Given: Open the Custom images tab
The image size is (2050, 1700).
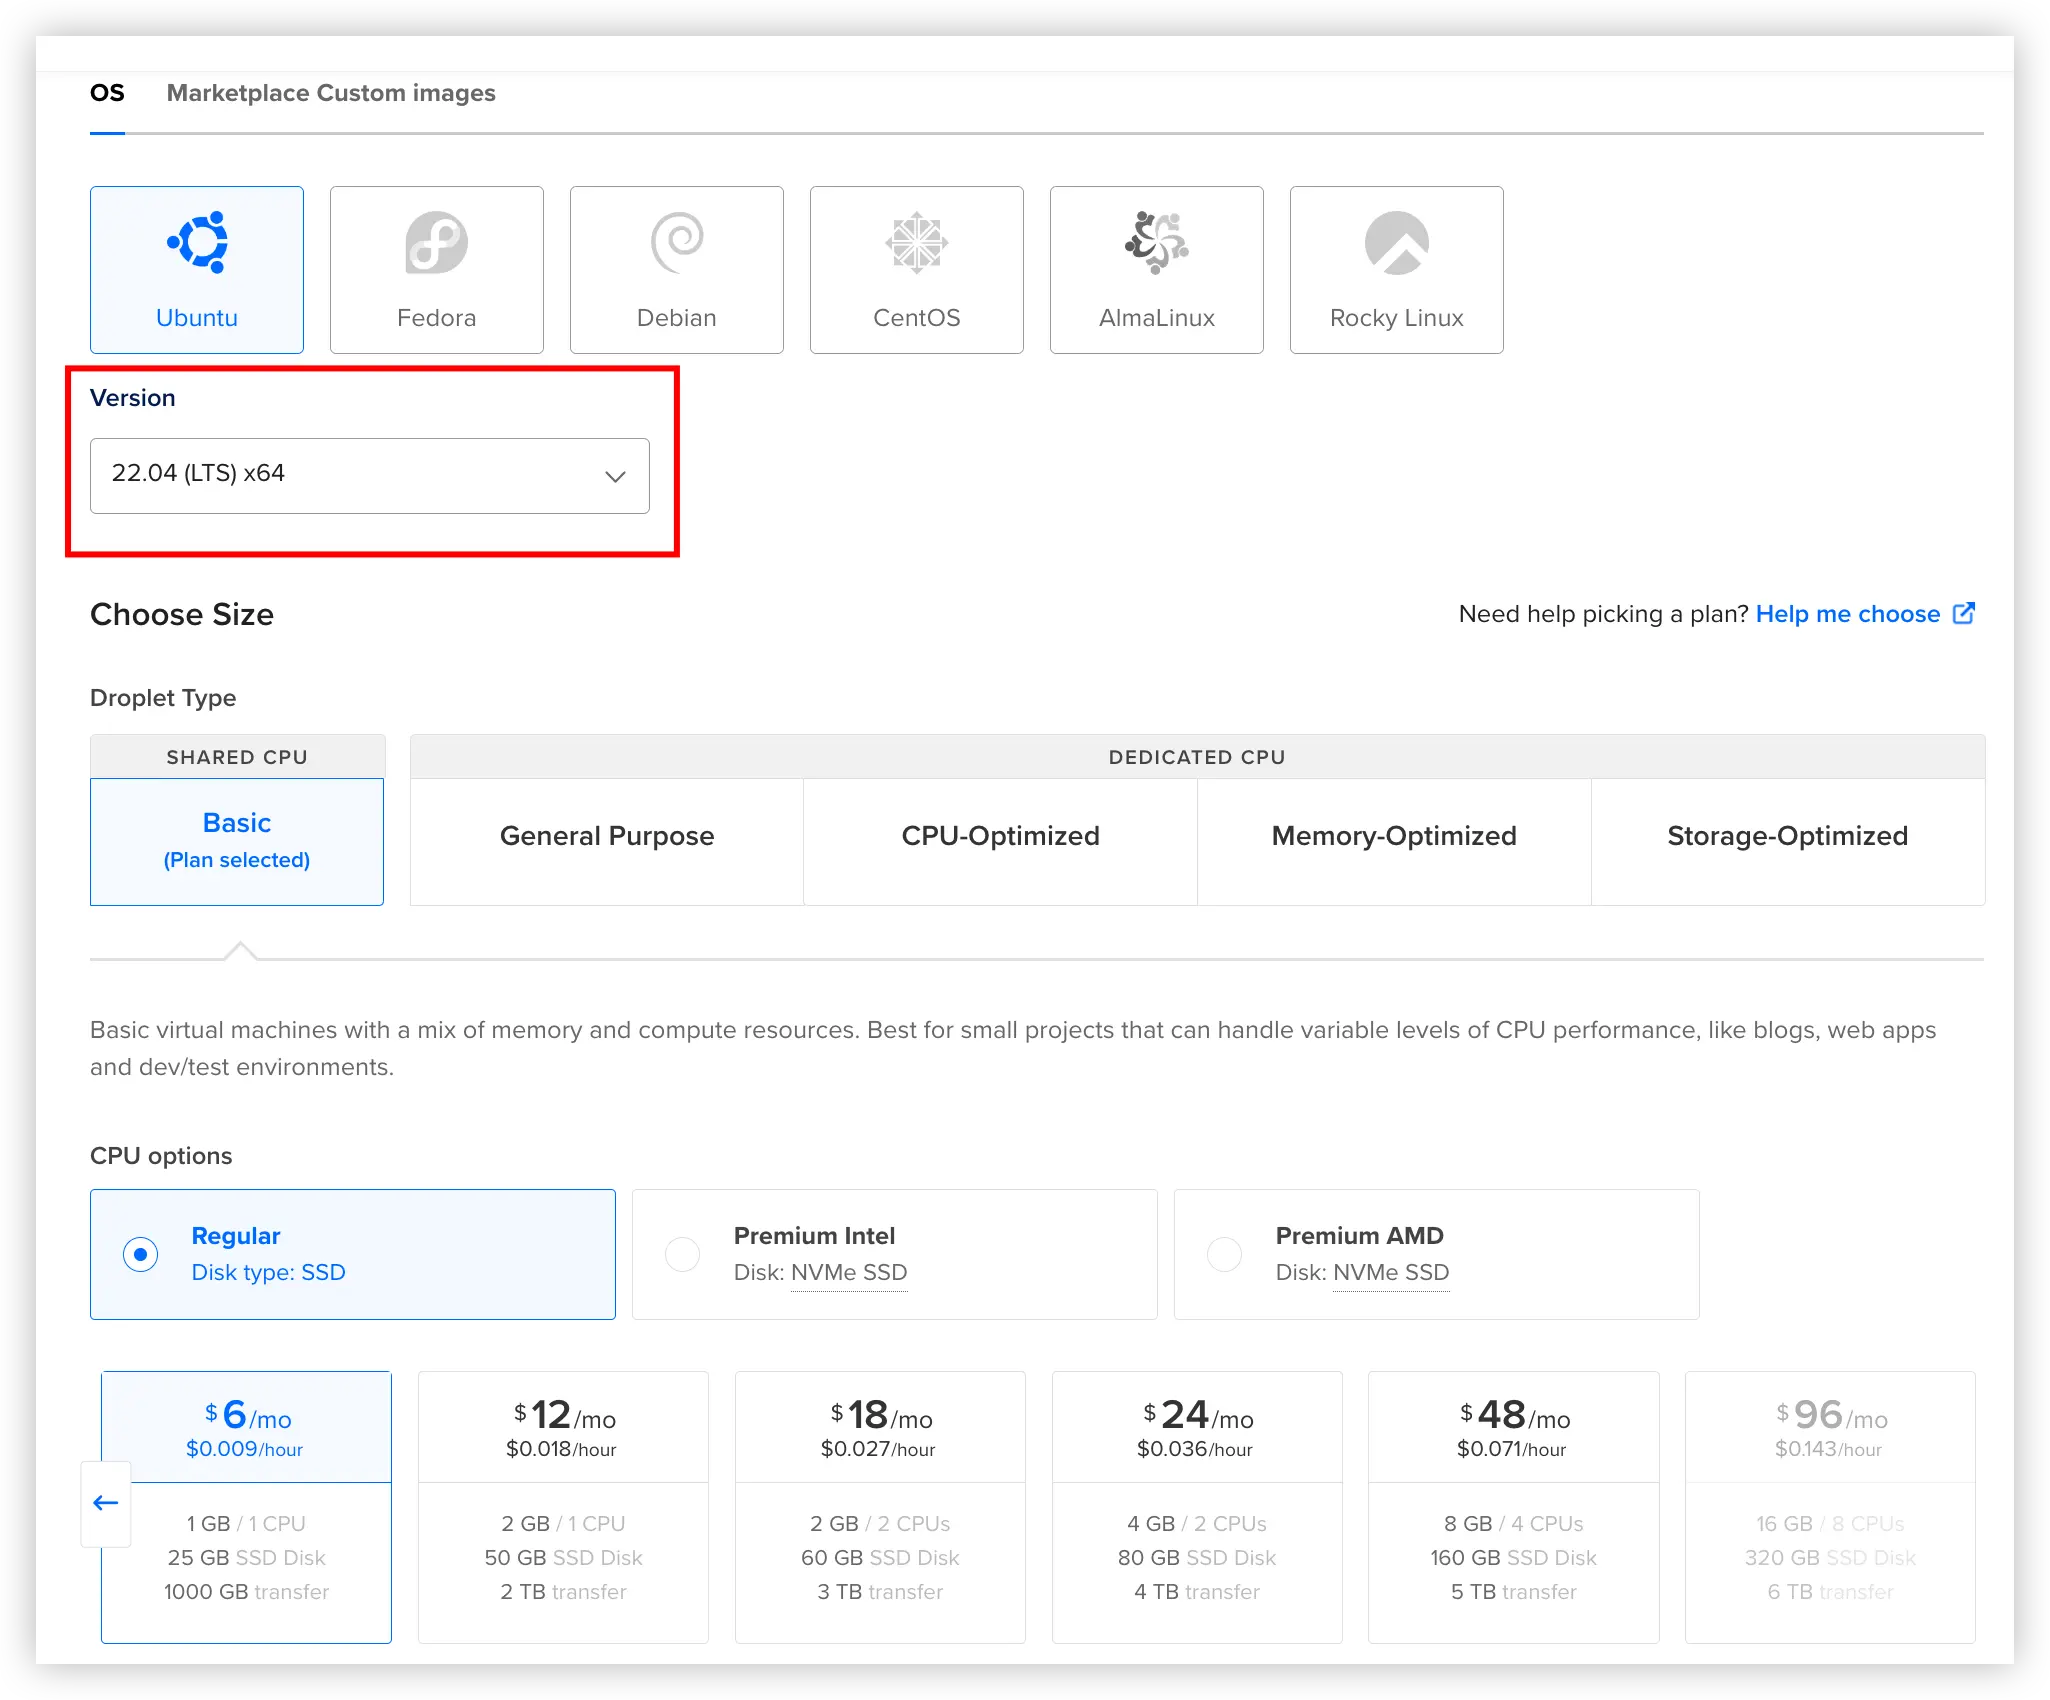Looking at the screenshot, I should click(406, 93).
